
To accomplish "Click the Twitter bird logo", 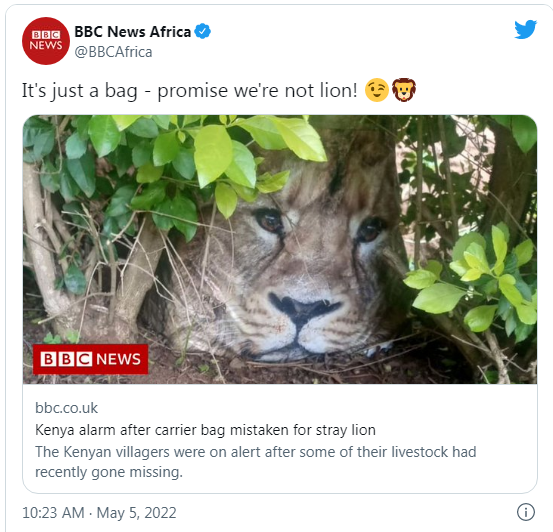I will [525, 29].
